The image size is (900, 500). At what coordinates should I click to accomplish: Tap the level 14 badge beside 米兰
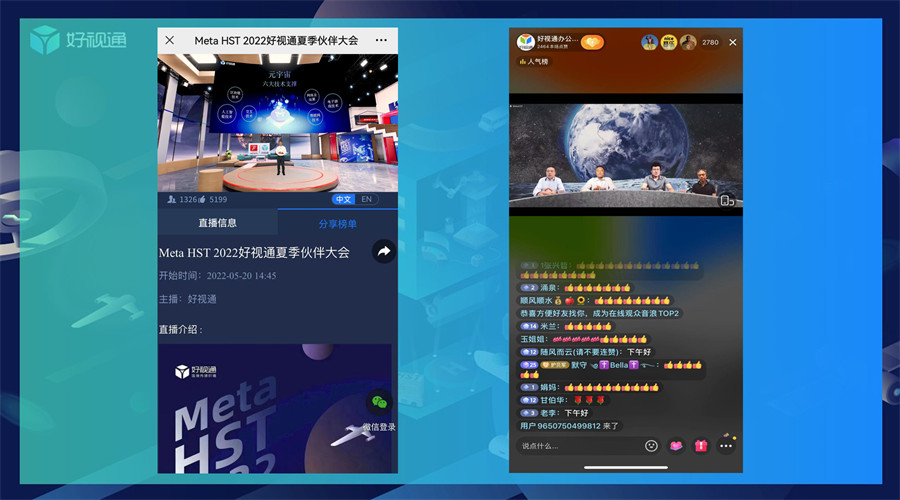[x=529, y=326]
